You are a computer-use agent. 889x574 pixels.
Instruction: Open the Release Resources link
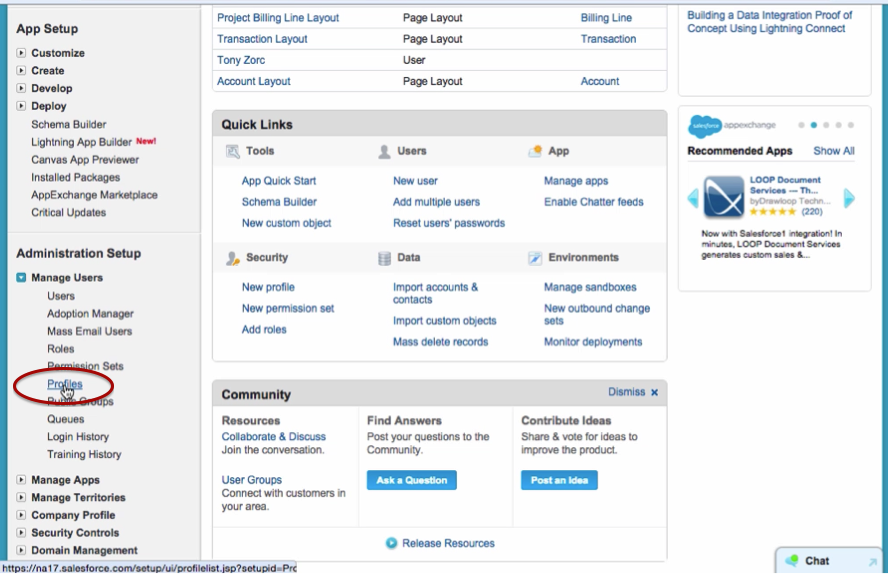tap(448, 543)
